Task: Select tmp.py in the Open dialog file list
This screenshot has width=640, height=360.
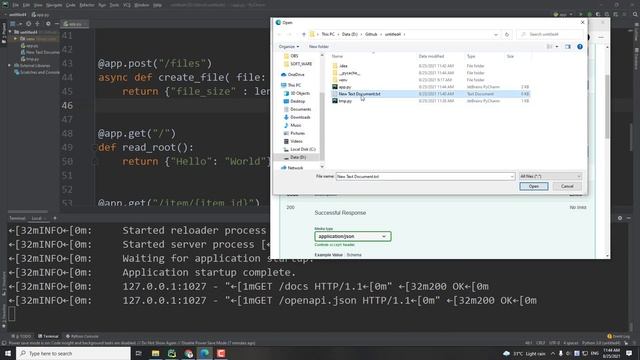Action: (345, 101)
